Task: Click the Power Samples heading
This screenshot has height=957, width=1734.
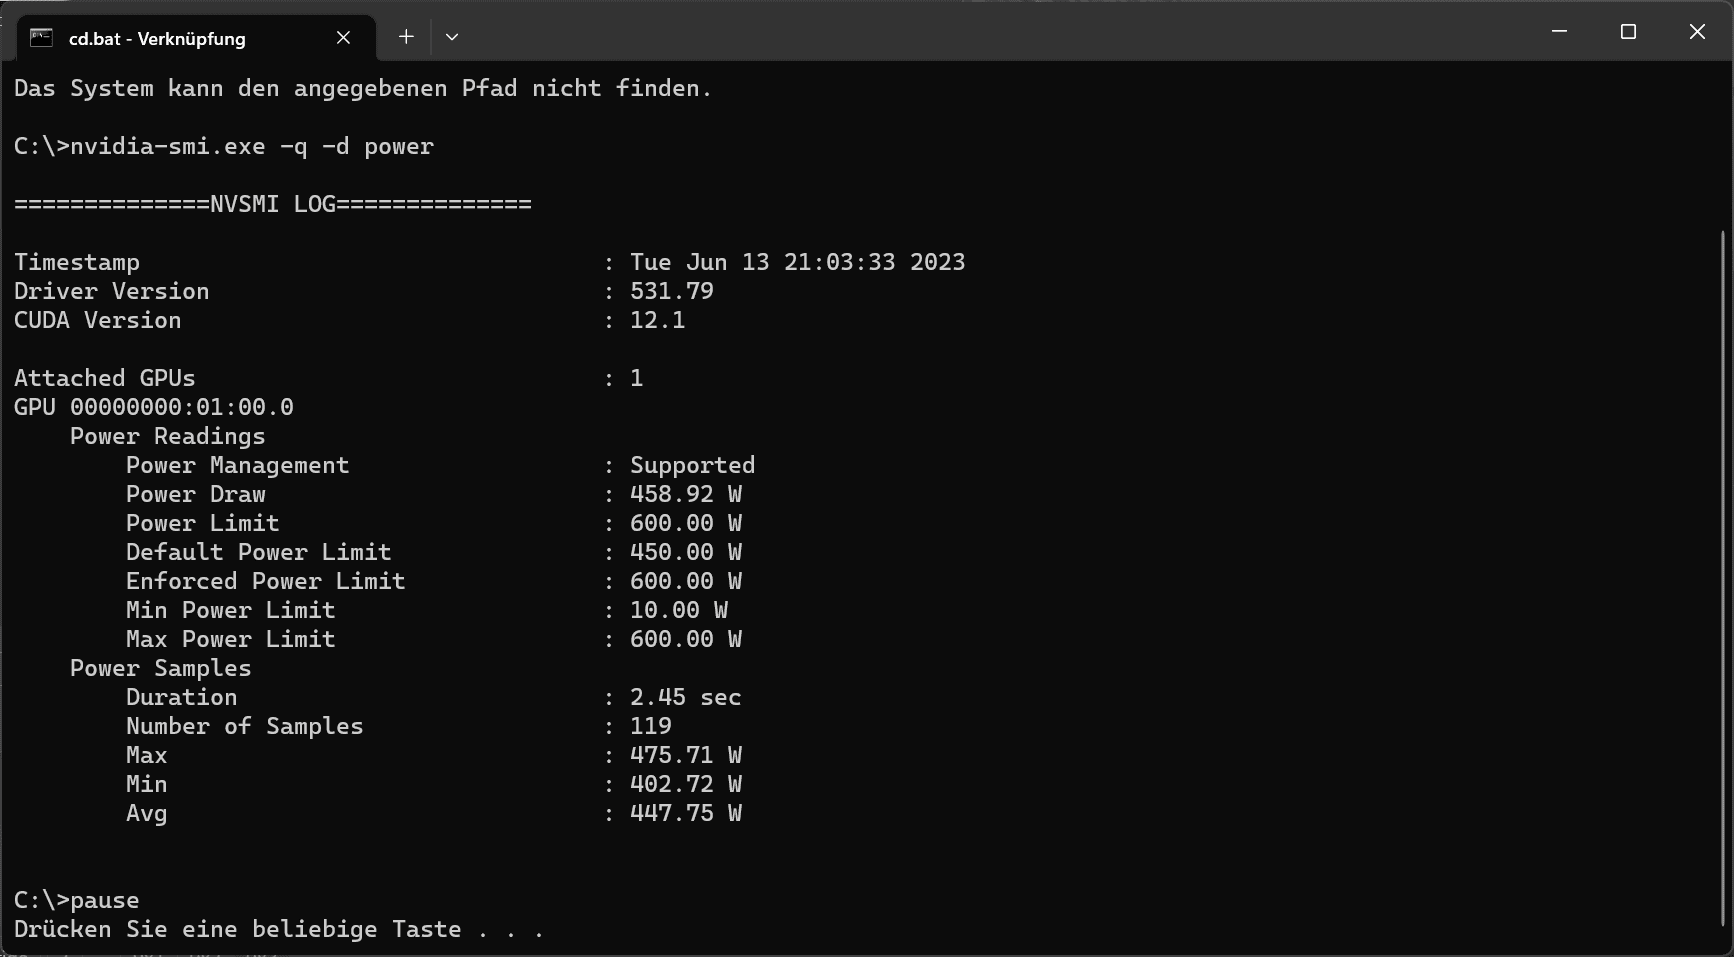Action: tap(161, 668)
